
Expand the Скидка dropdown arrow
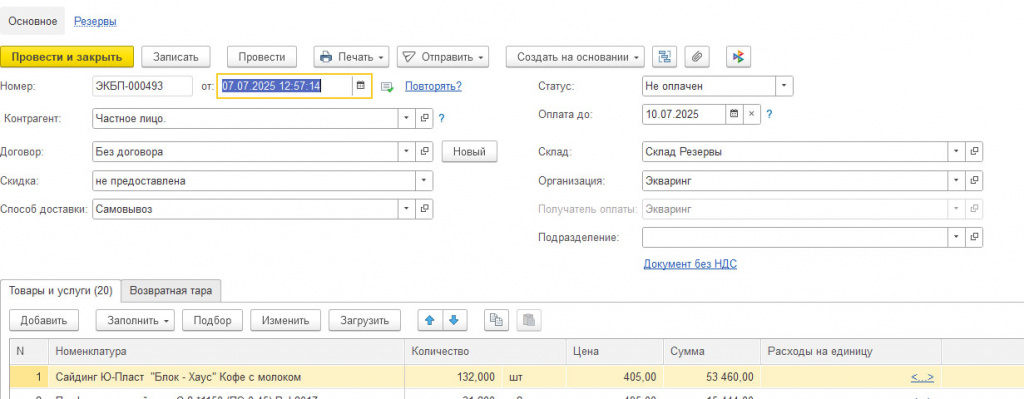click(424, 180)
